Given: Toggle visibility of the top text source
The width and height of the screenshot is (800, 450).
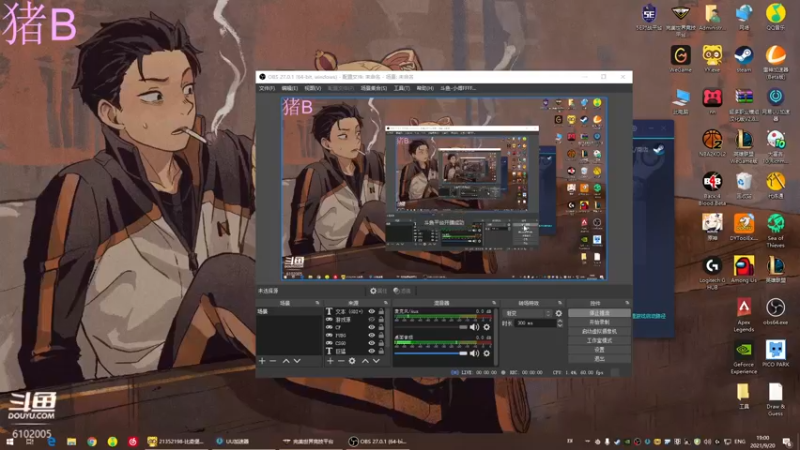Looking at the screenshot, I should [x=371, y=311].
